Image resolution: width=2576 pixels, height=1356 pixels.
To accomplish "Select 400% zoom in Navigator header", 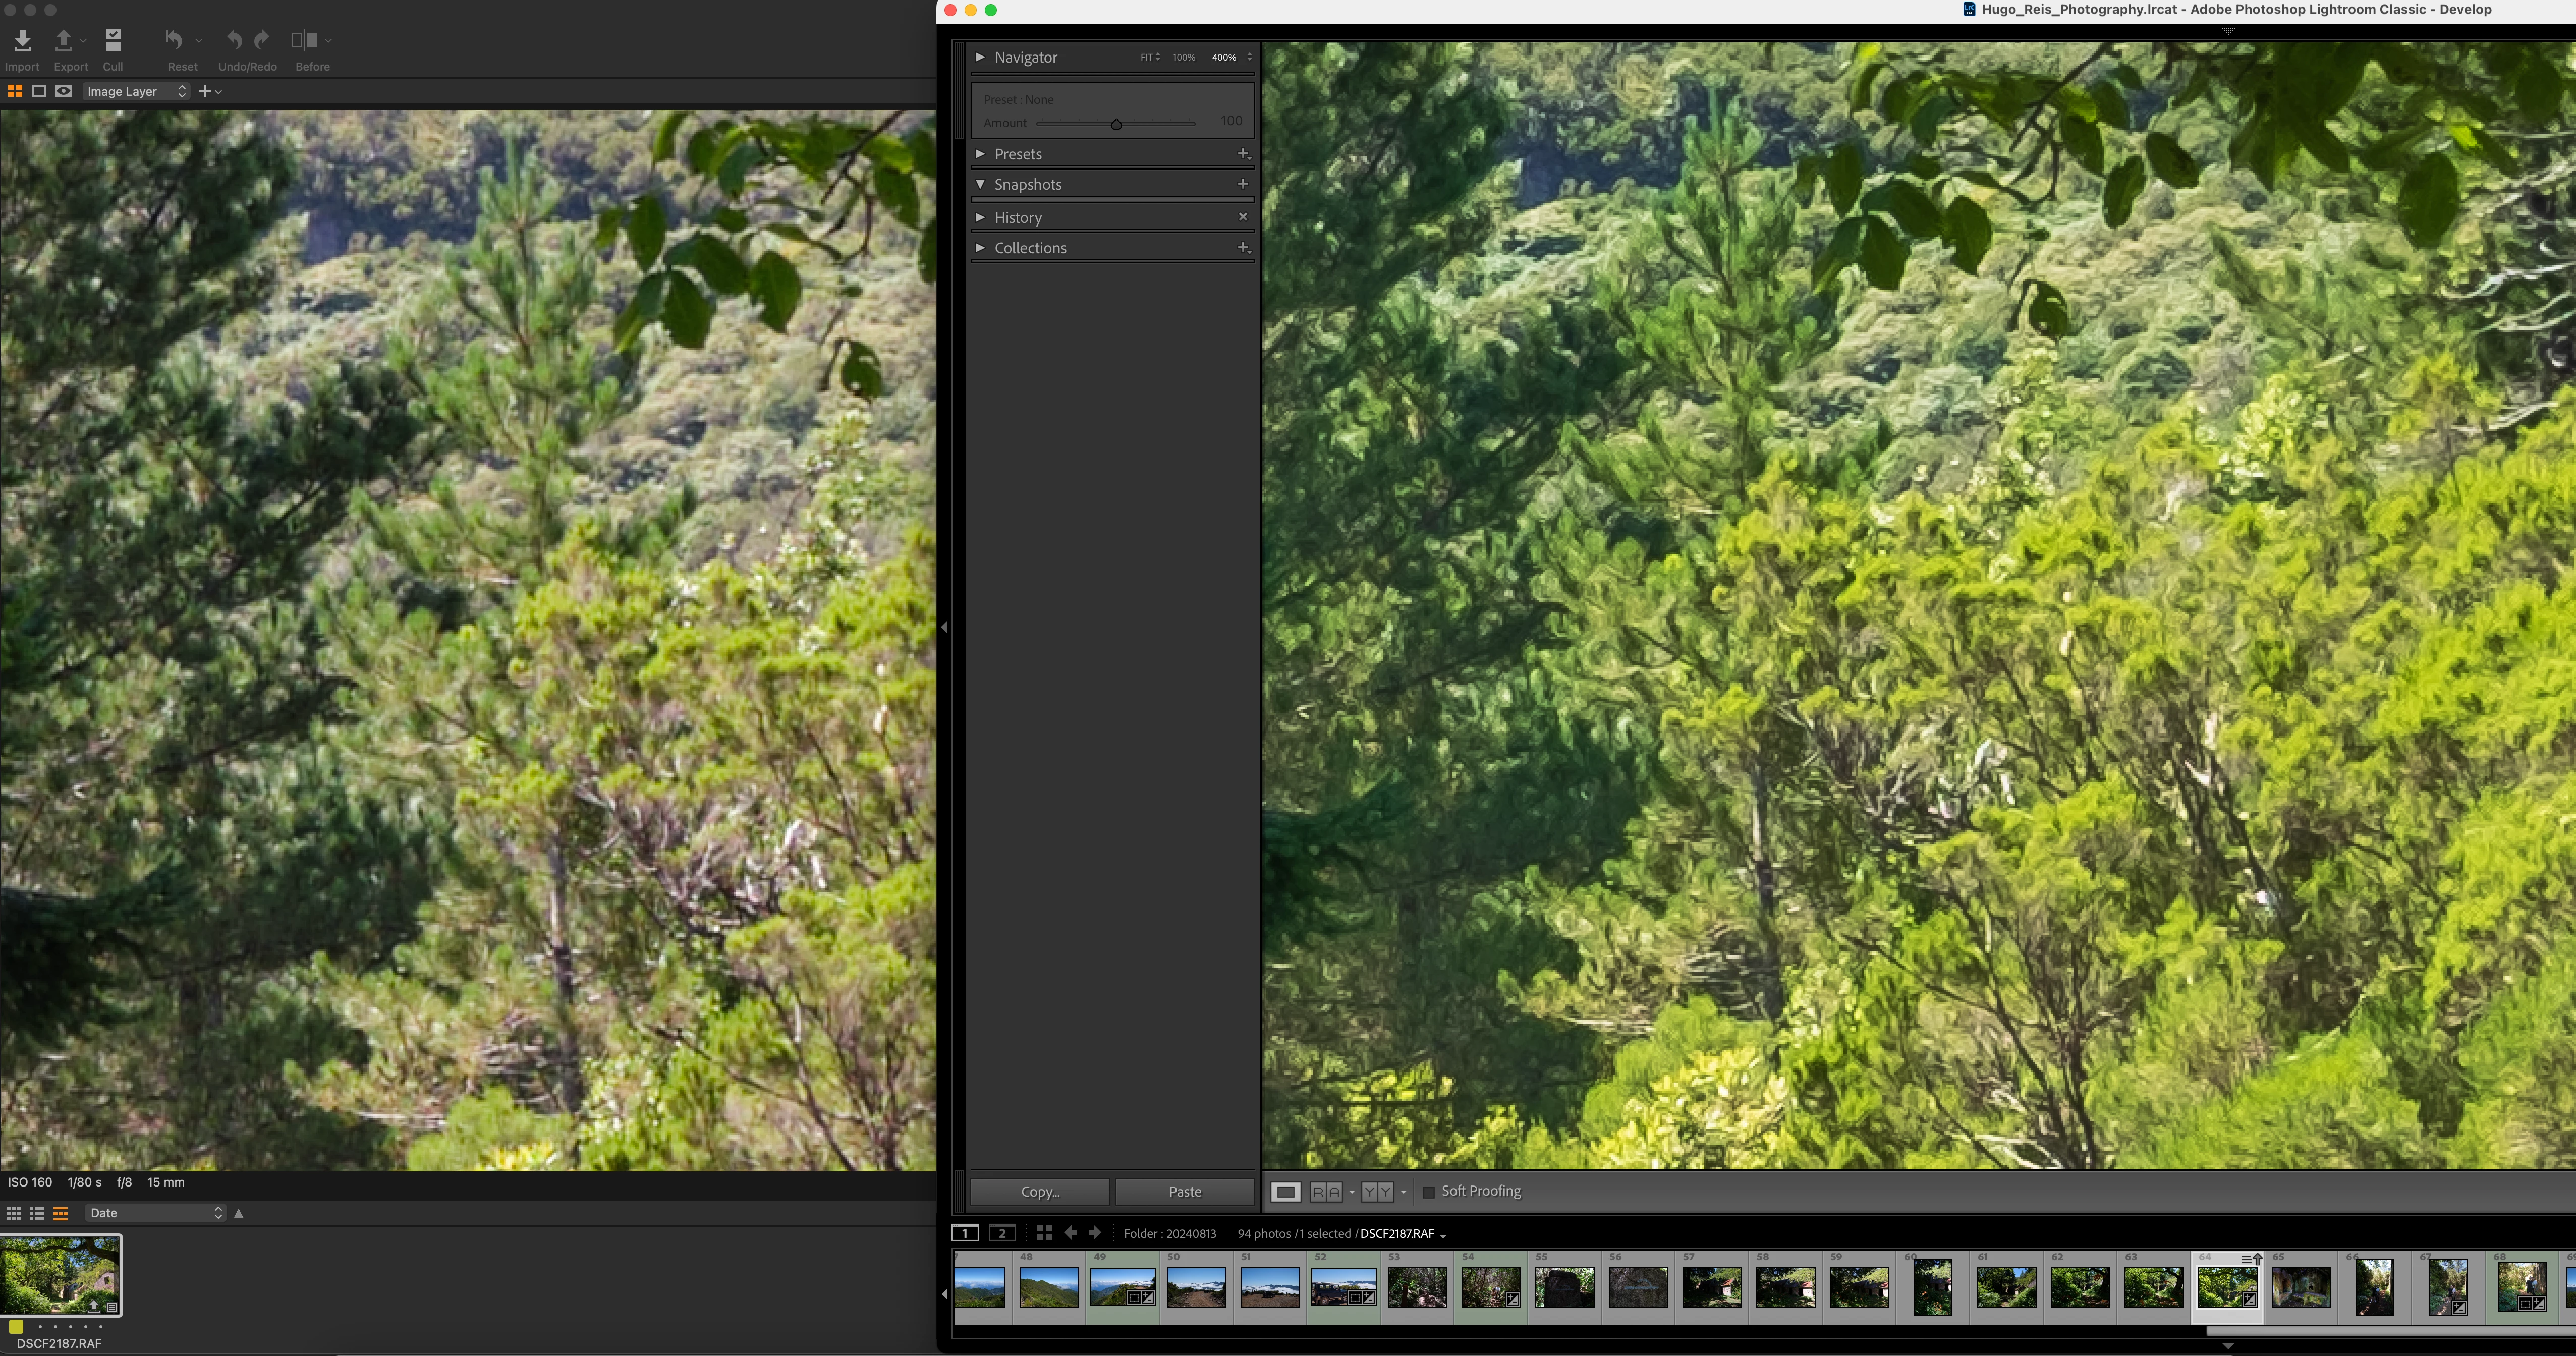I will click(x=1223, y=57).
